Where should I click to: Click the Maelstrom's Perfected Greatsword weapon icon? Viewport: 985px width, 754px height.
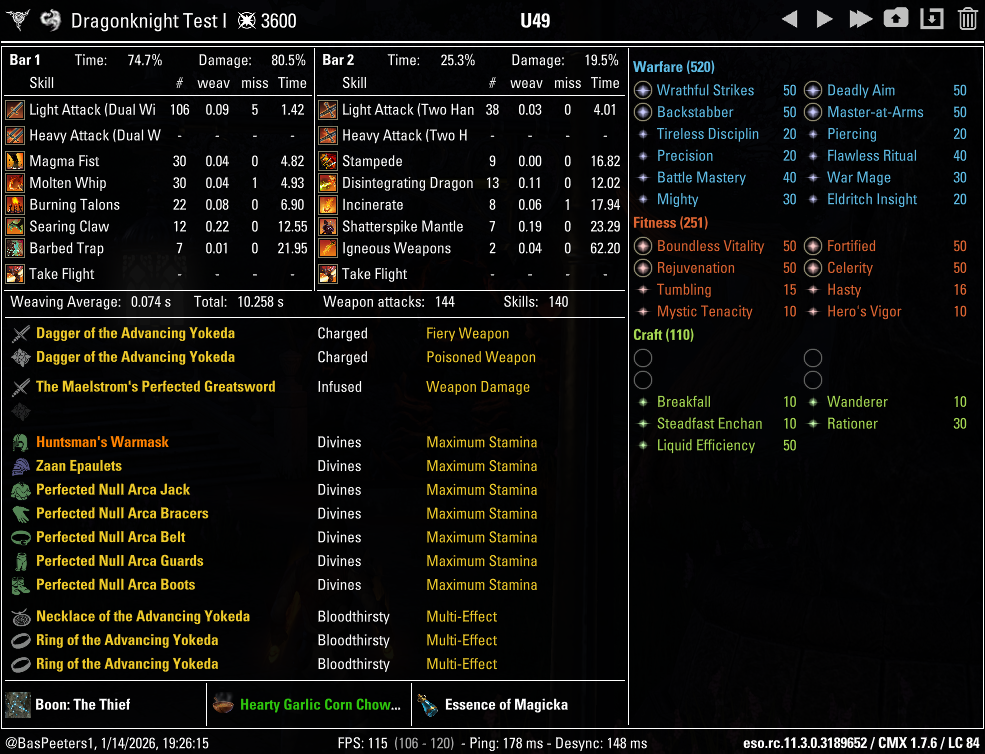tap(21, 387)
